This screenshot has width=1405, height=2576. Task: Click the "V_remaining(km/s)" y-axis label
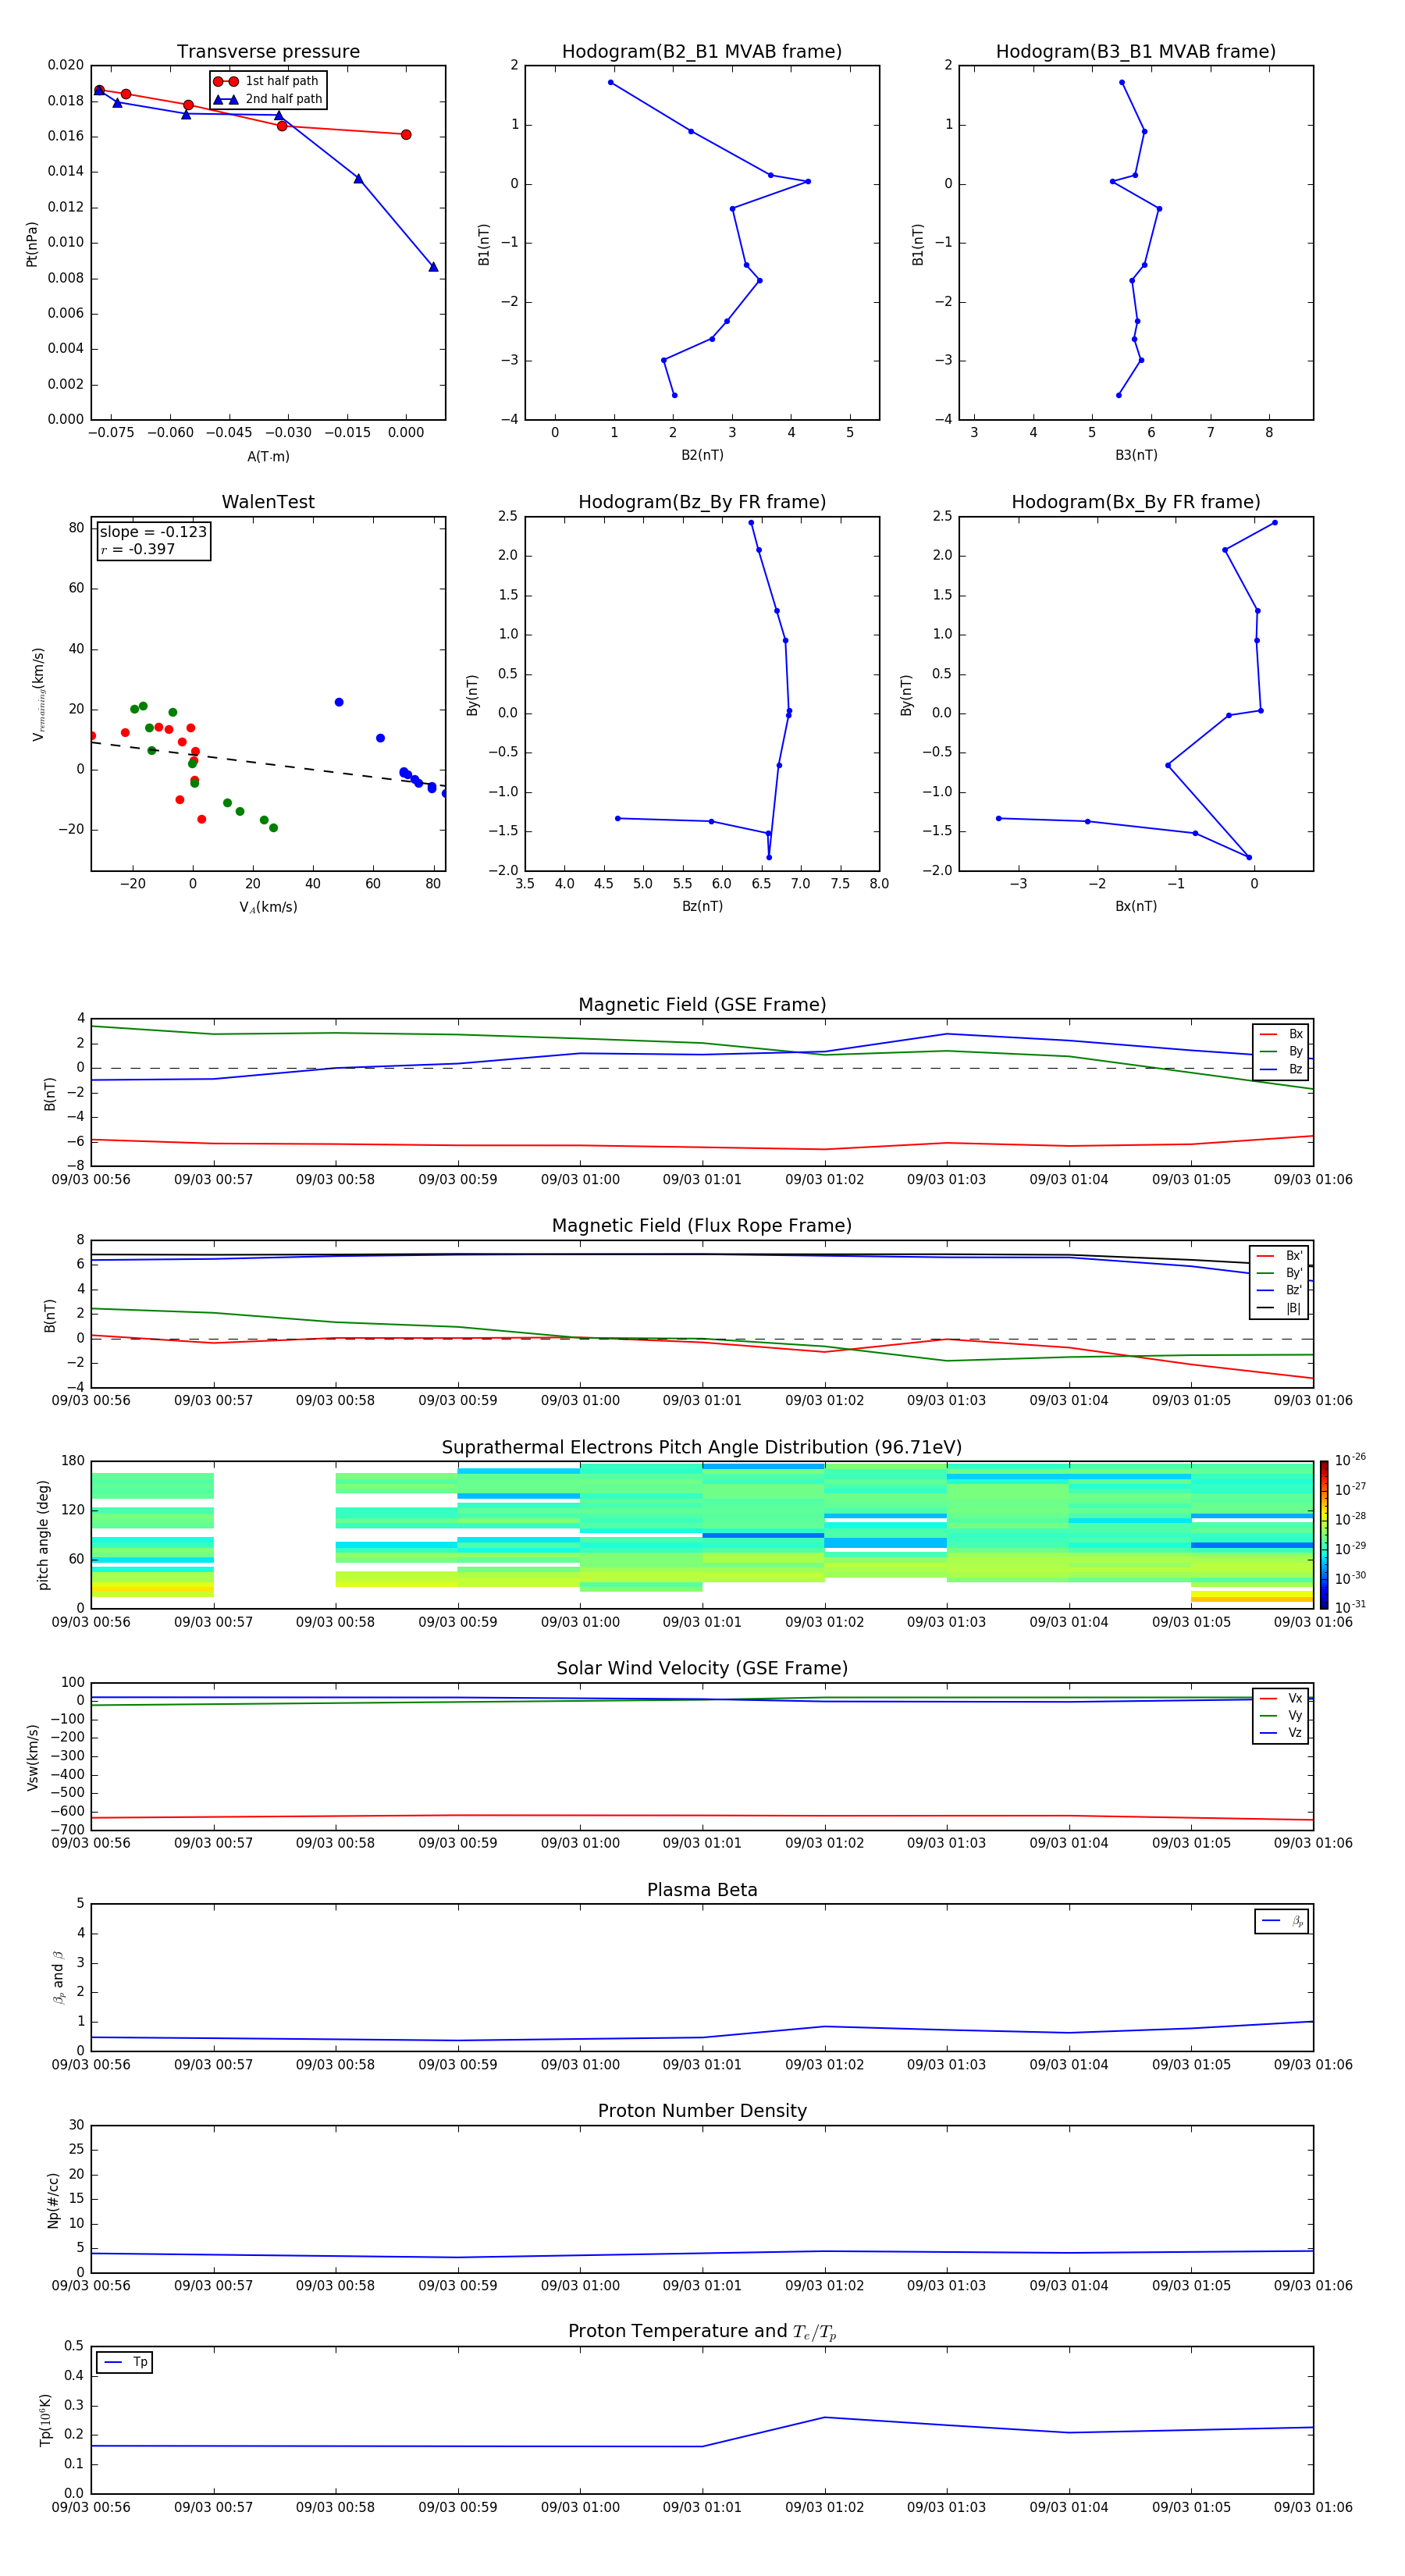coord(38,694)
